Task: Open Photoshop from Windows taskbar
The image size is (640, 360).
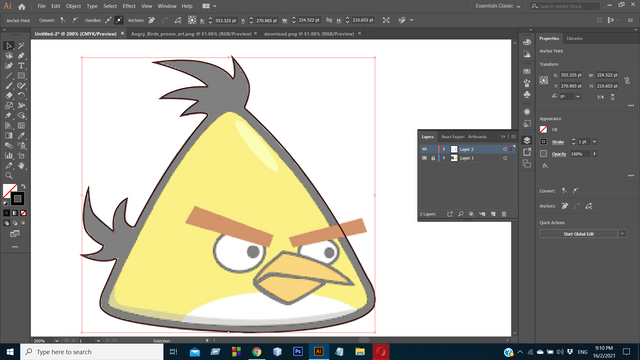Action: (298, 351)
